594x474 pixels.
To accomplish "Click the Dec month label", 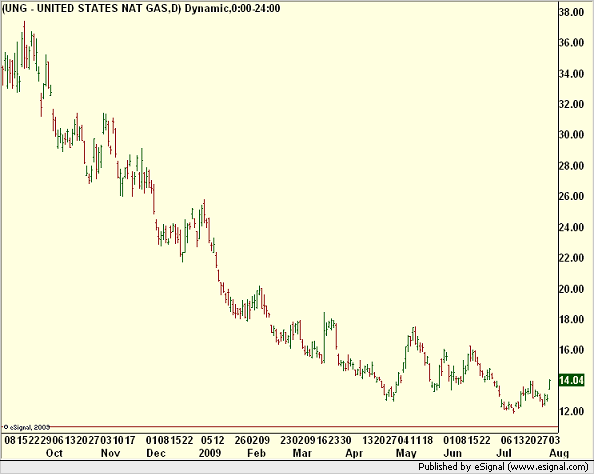I will (156, 453).
